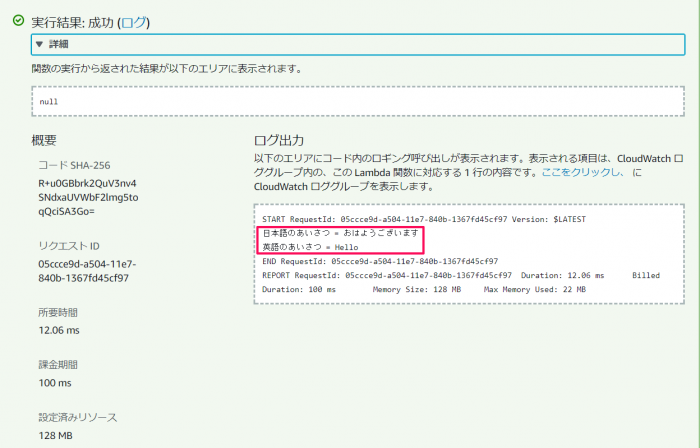Select the 128 MB resource value
This screenshot has height=448, width=700.
pyautogui.click(x=55, y=436)
